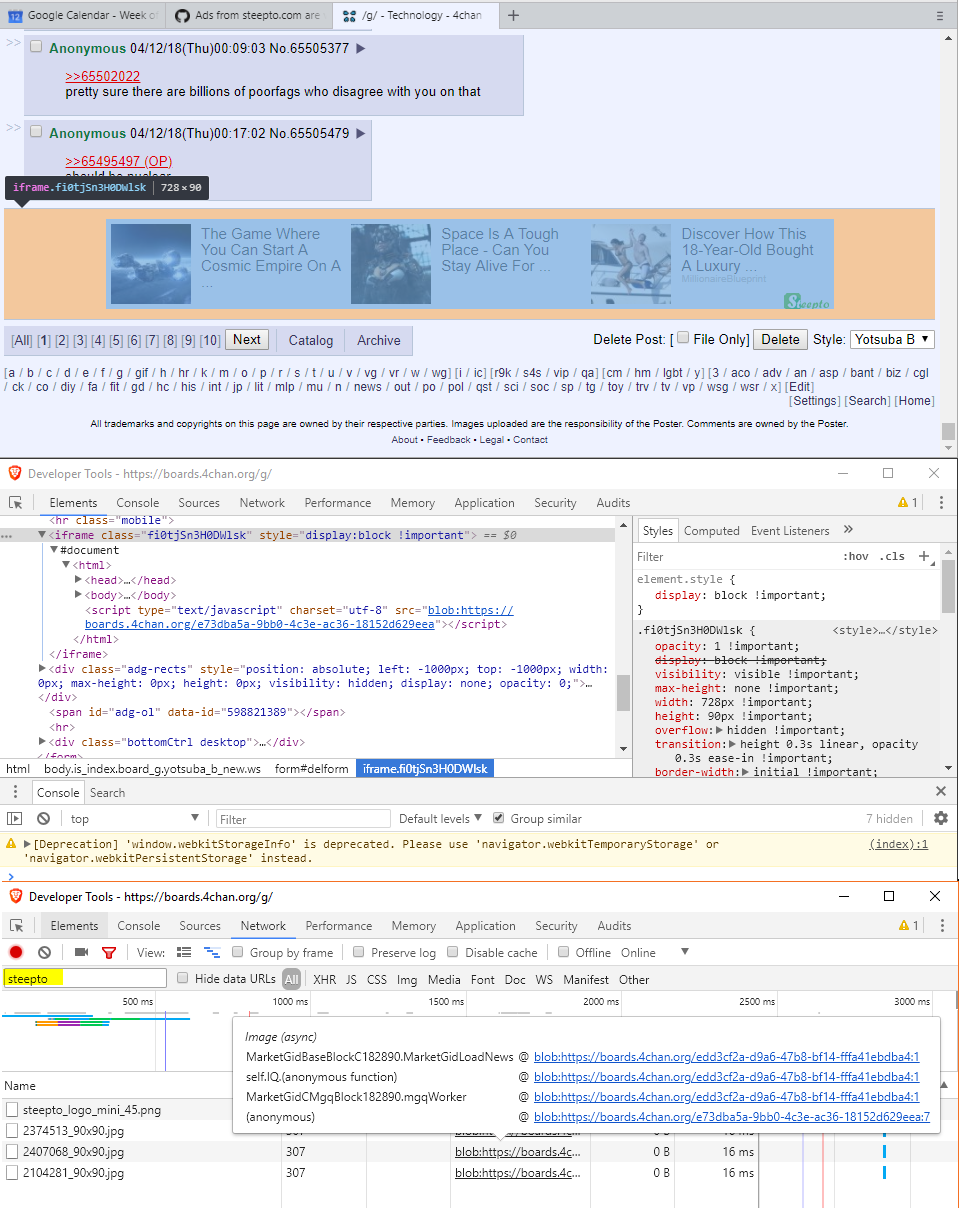Click the Next page button
Image resolution: width=959 pixels, height=1208 pixels.
click(247, 340)
